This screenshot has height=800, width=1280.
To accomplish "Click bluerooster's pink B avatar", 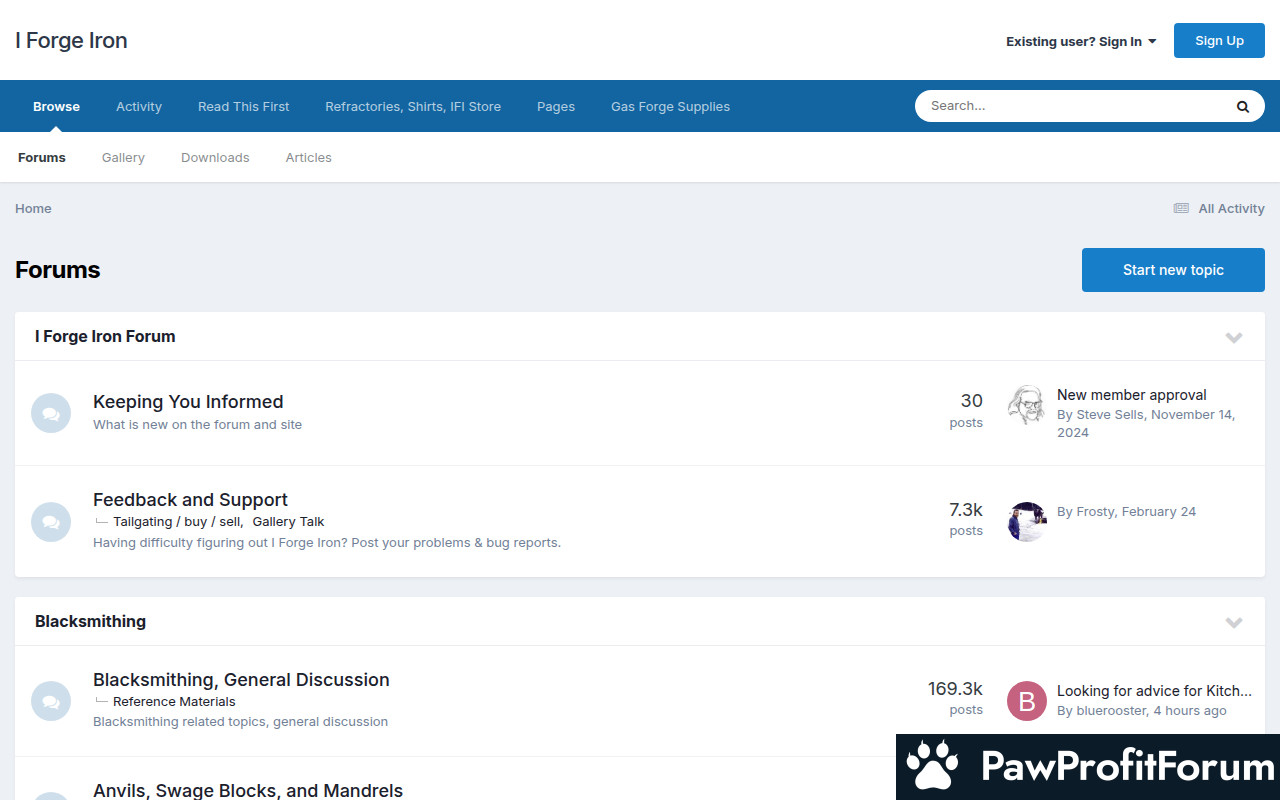I will tap(1026, 701).
